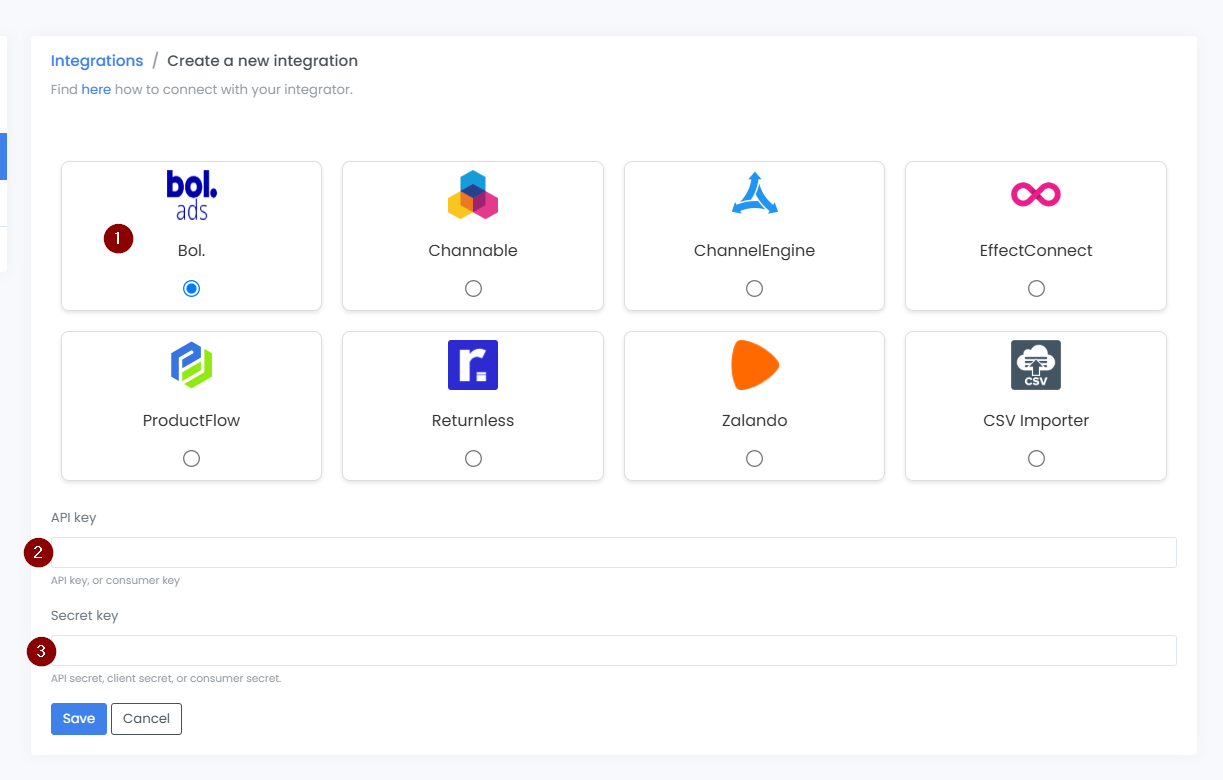Click the Bol. ads logo icon

coord(191,195)
